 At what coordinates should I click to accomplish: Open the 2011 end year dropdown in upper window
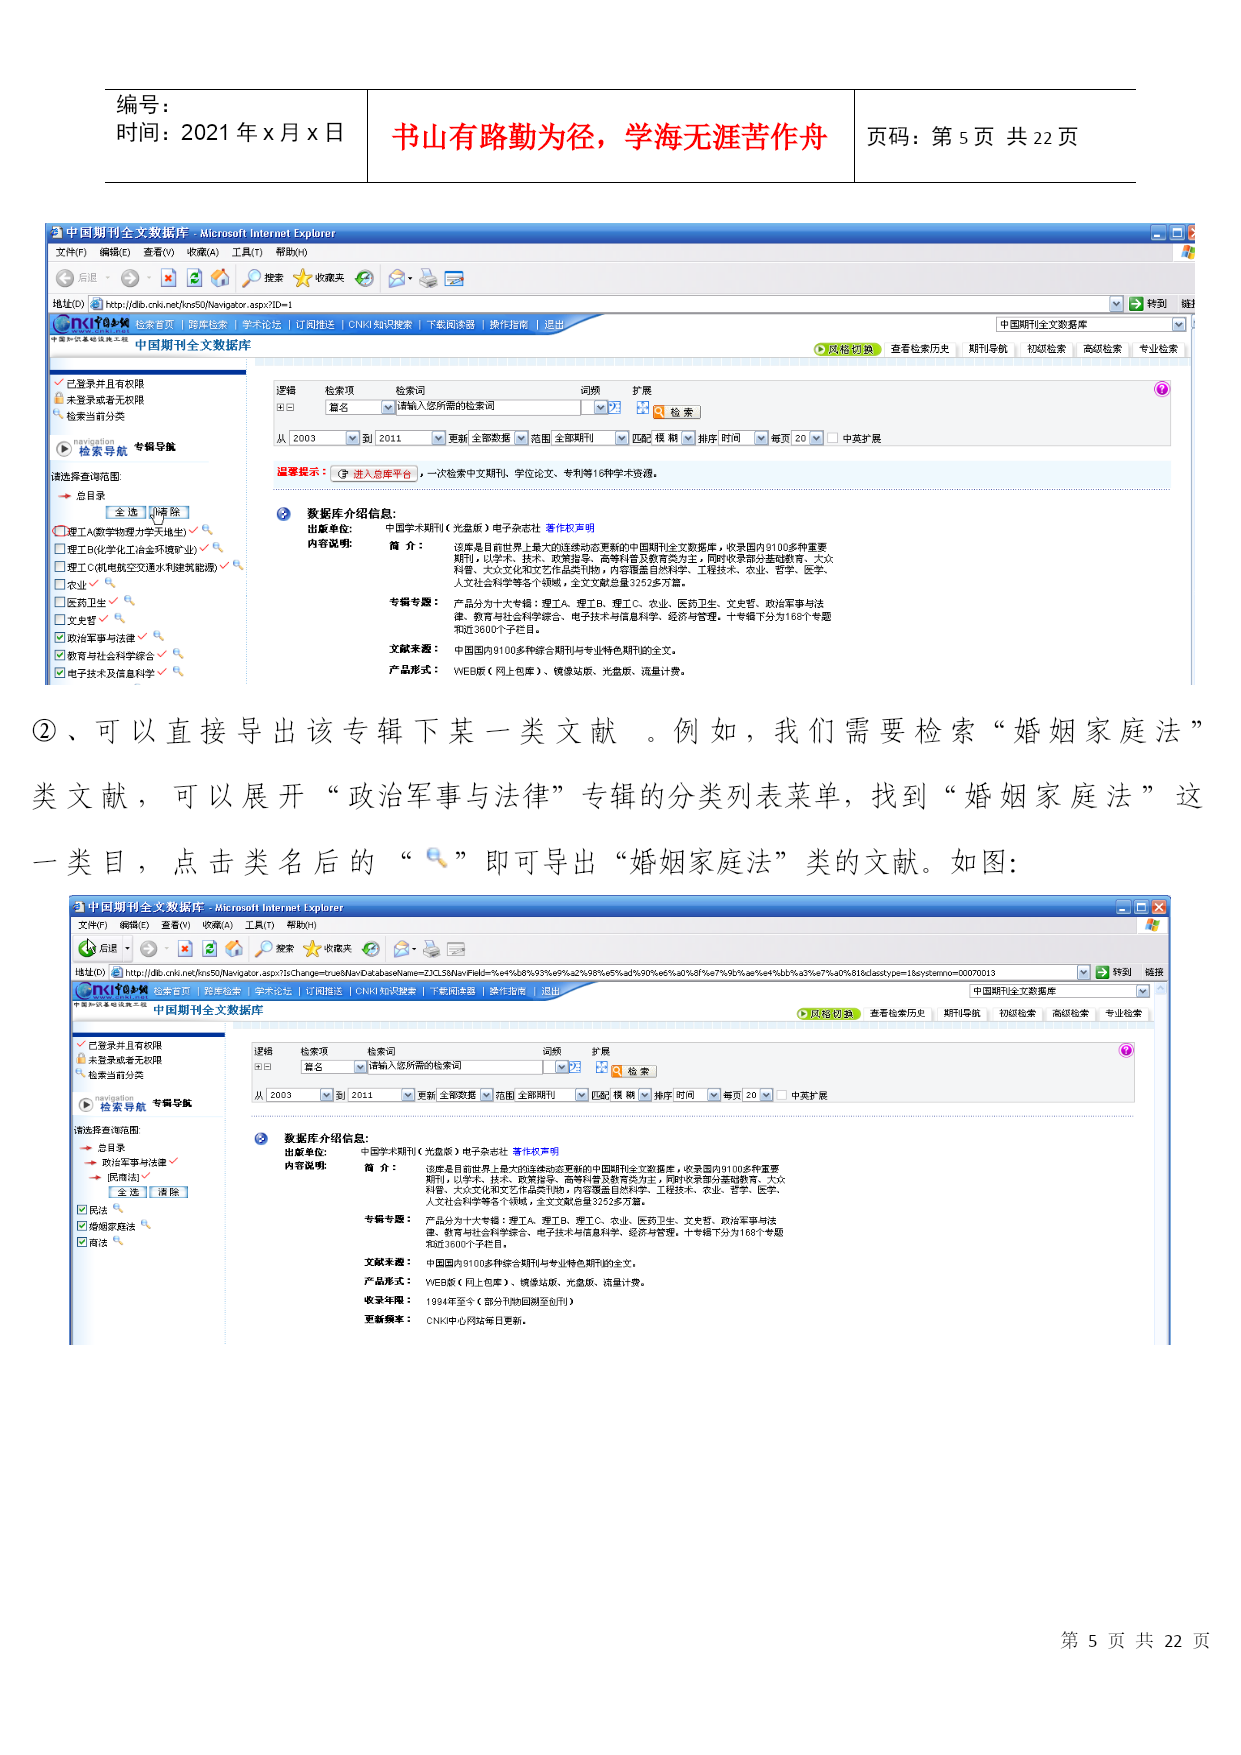(438, 438)
